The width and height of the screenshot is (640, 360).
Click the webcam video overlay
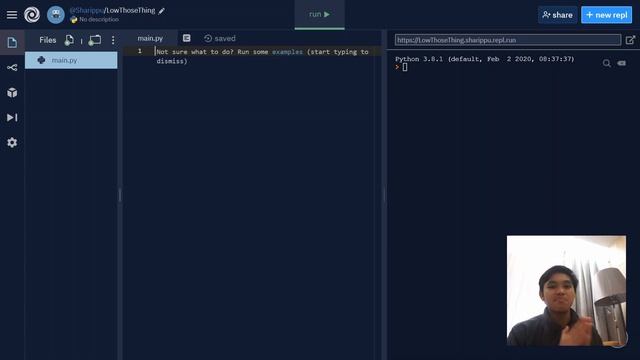(566, 290)
